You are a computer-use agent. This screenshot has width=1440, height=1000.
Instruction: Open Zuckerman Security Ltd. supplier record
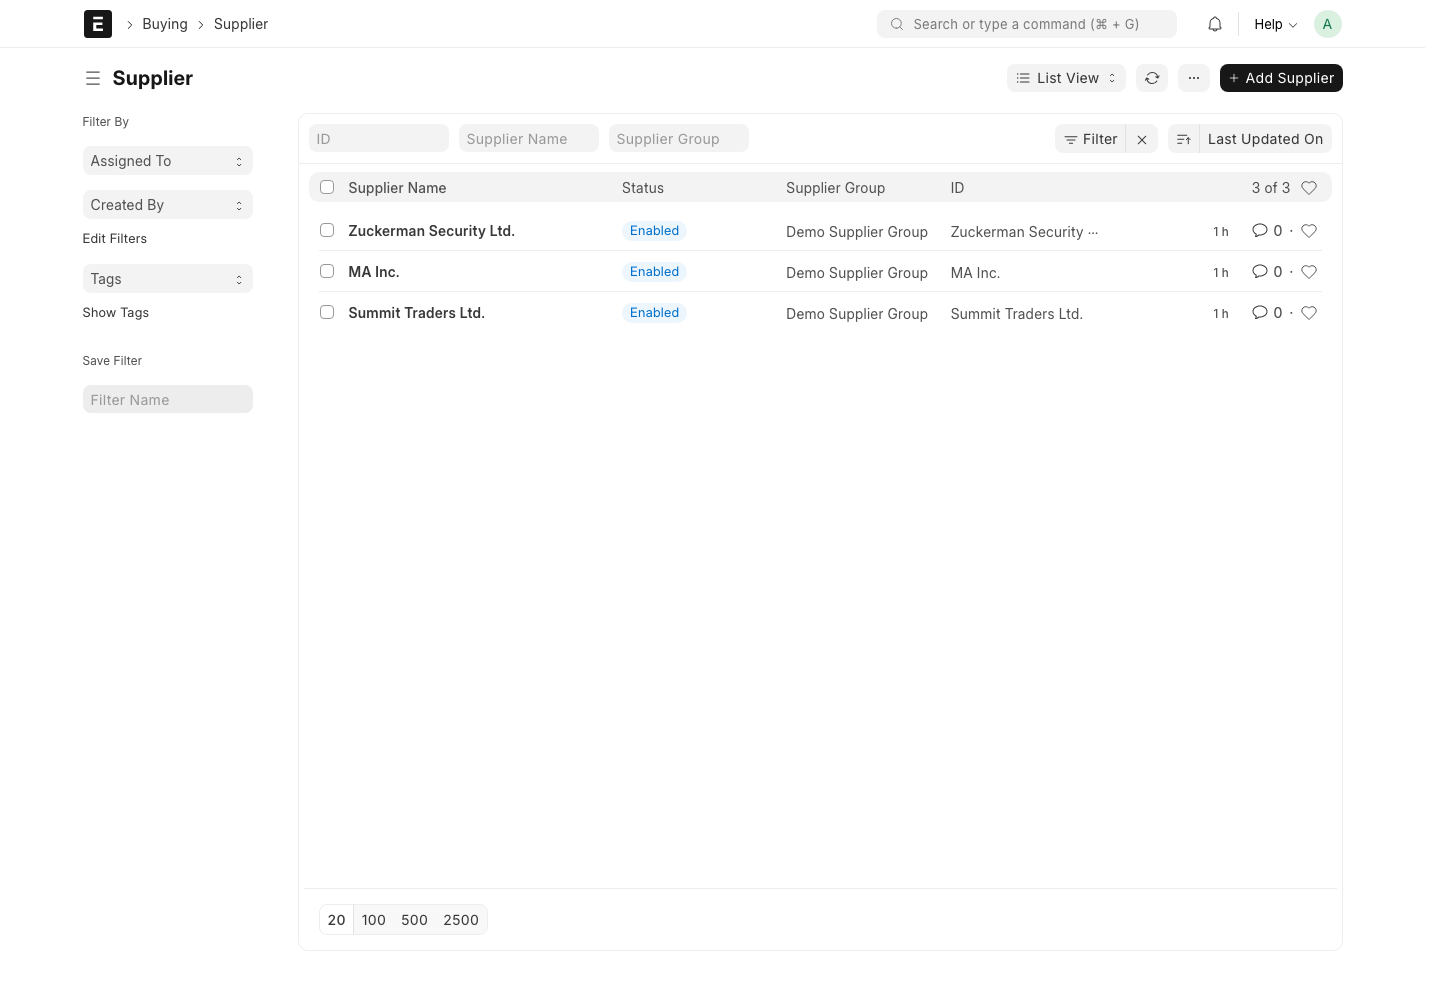(x=431, y=231)
